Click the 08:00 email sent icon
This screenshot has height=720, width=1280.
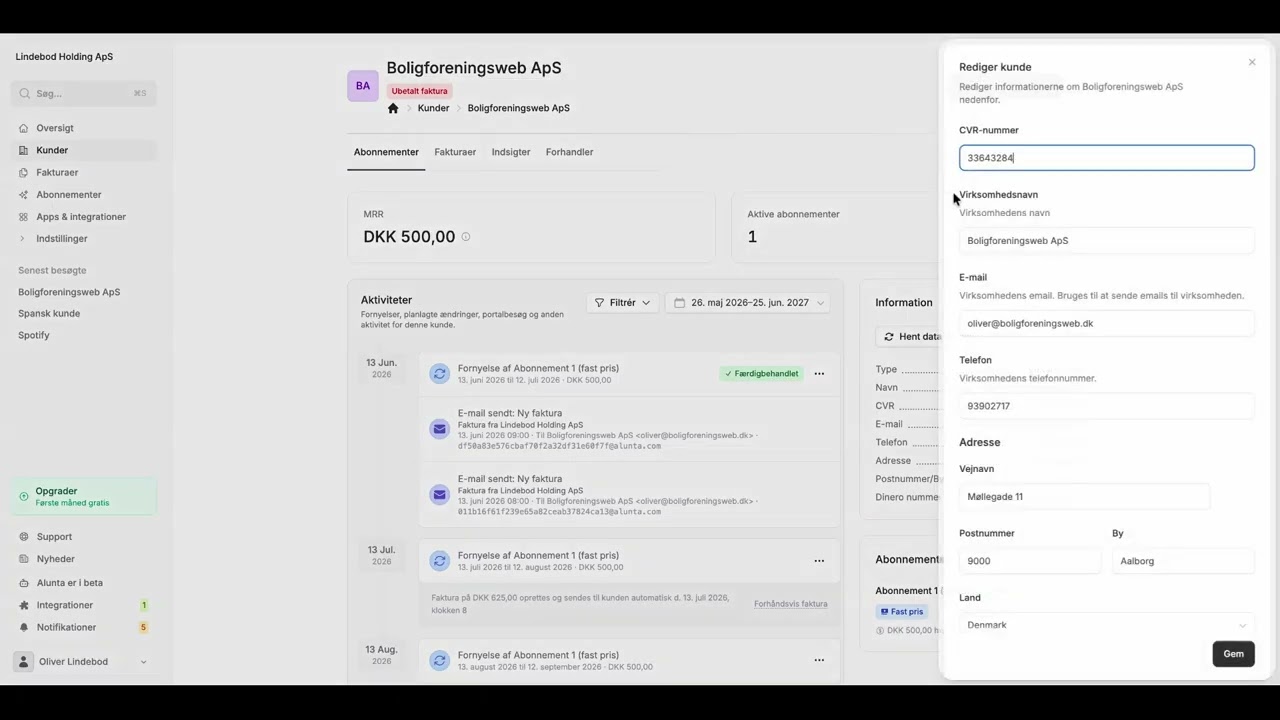(x=439, y=494)
